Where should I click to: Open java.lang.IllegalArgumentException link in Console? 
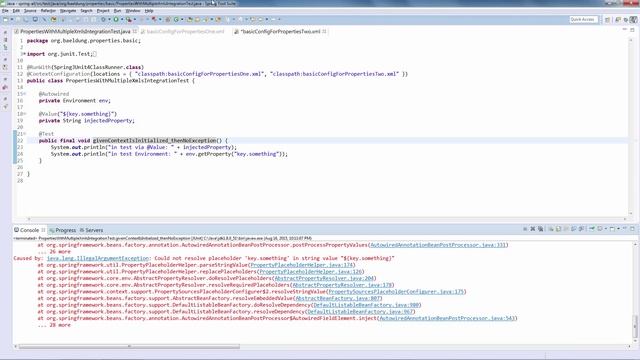(x=98, y=258)
